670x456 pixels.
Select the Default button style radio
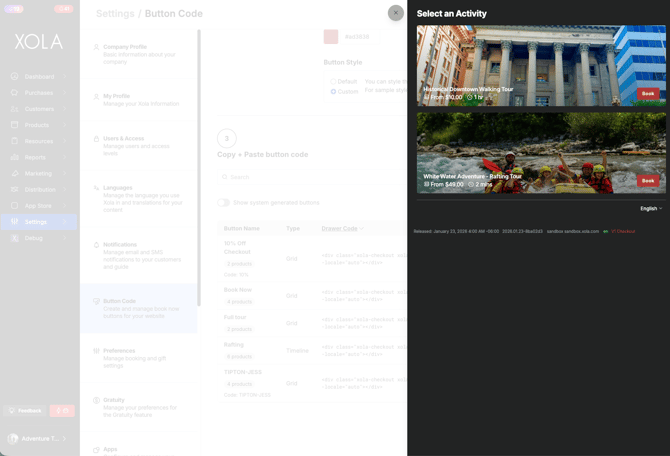pyautogui.click(x=333, y=82)
